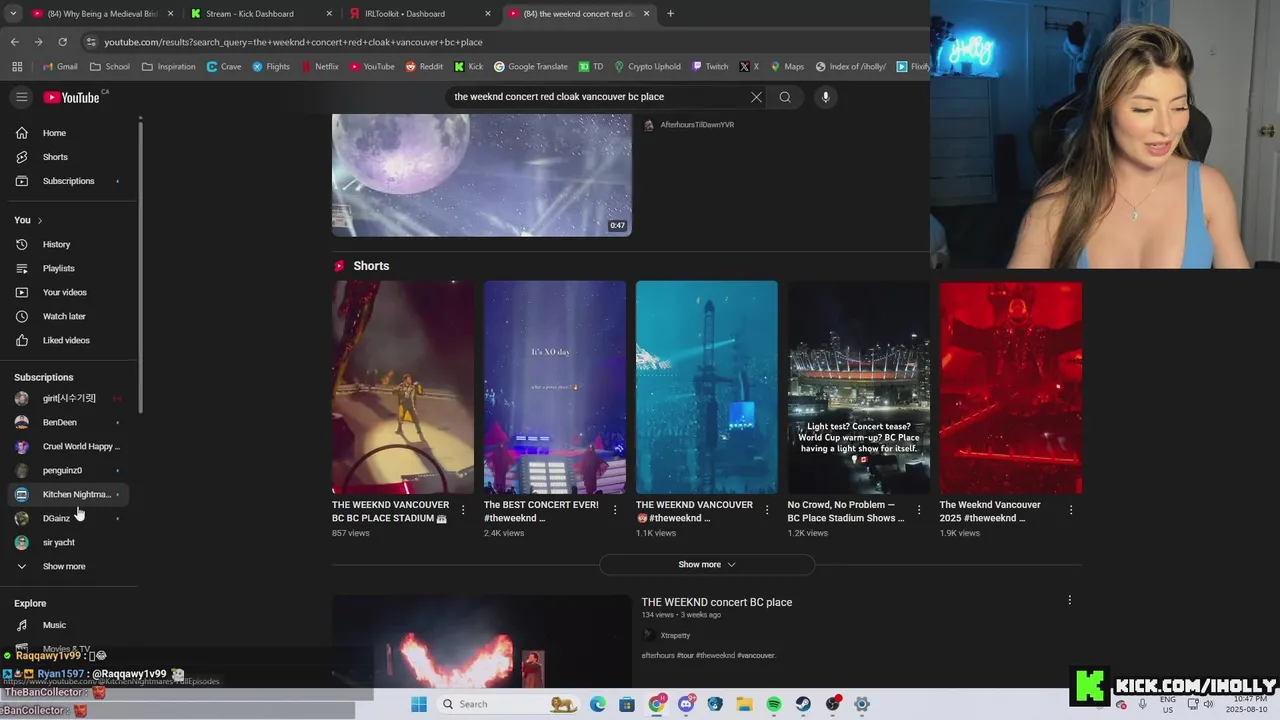Open Twitch bookmark
The image size is (1280, 720).
[x=710, y=67]
